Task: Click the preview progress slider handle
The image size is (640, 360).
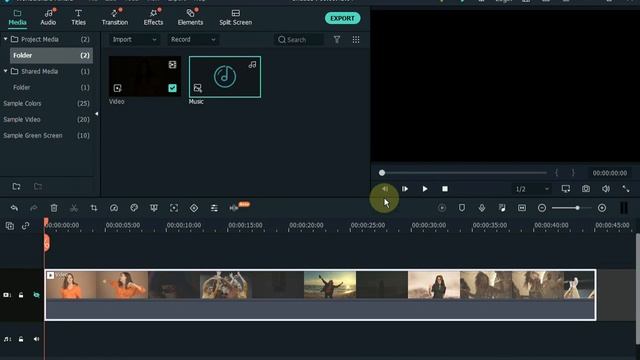Action: point(382,173)
